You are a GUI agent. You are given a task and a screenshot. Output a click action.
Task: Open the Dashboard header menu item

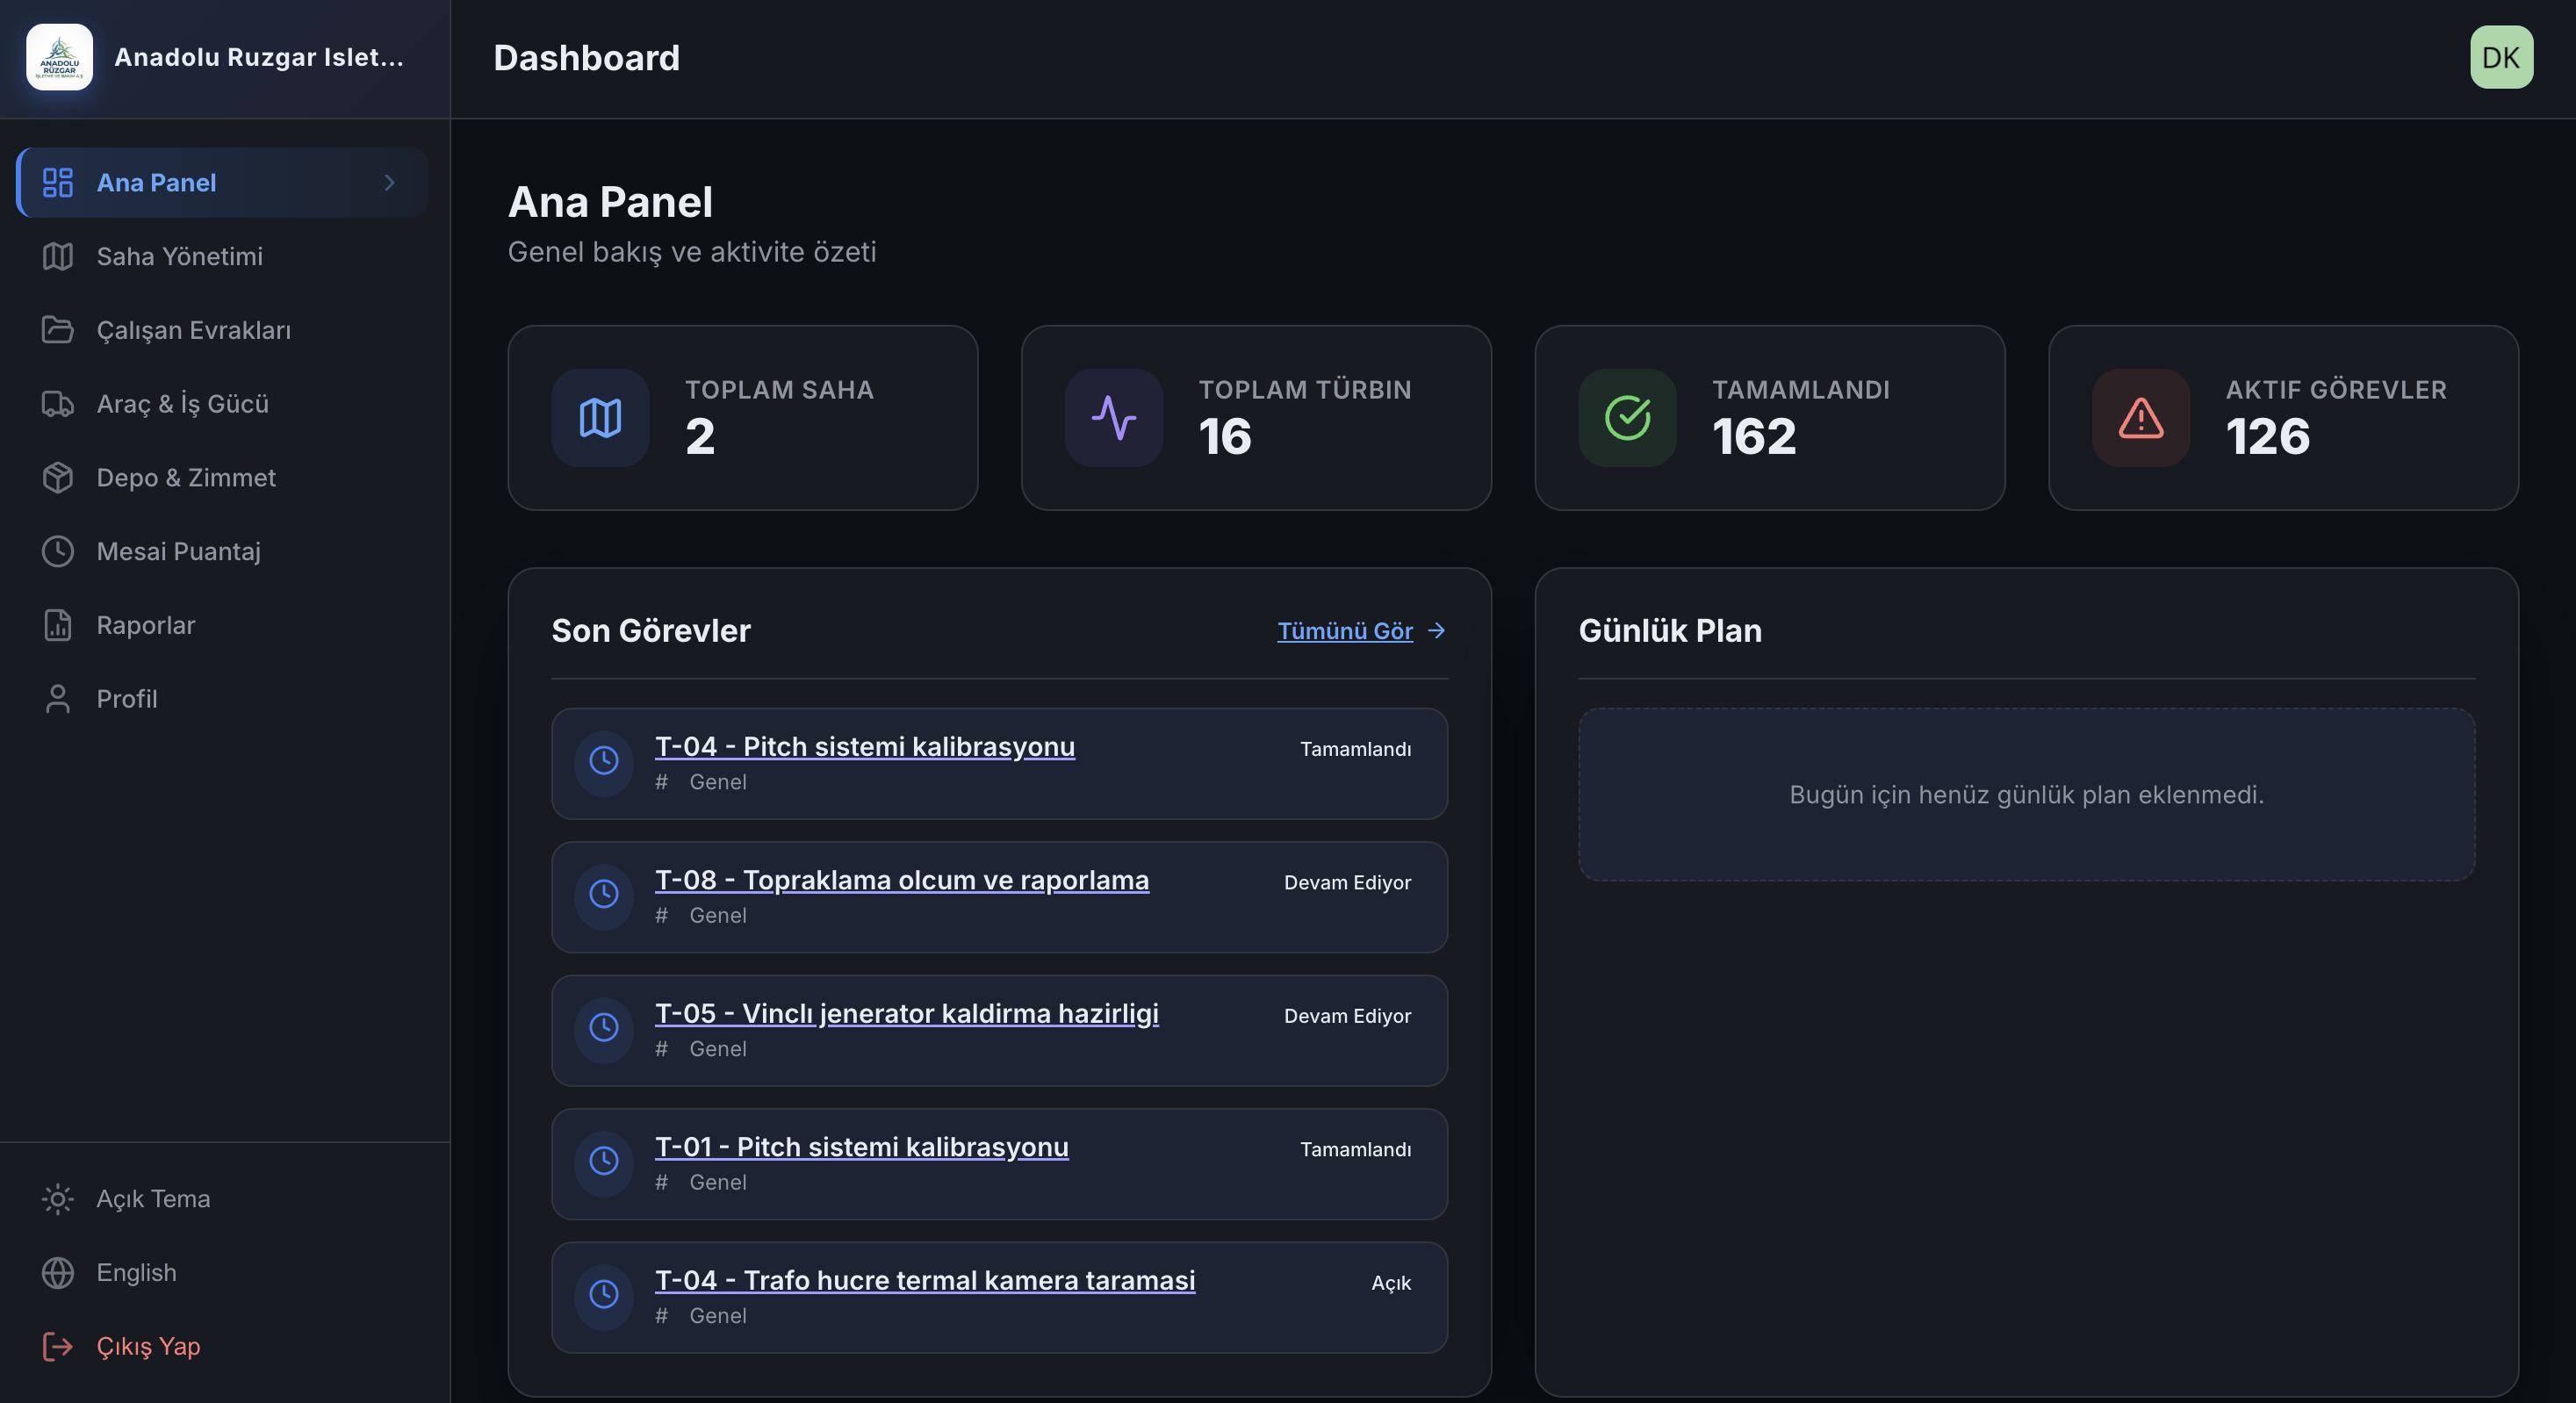586,57
